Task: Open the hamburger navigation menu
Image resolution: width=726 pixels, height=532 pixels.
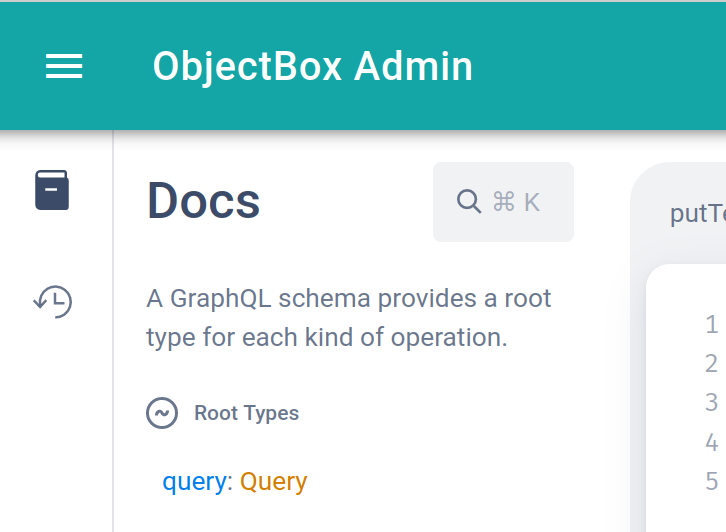Action: [64, 66]
